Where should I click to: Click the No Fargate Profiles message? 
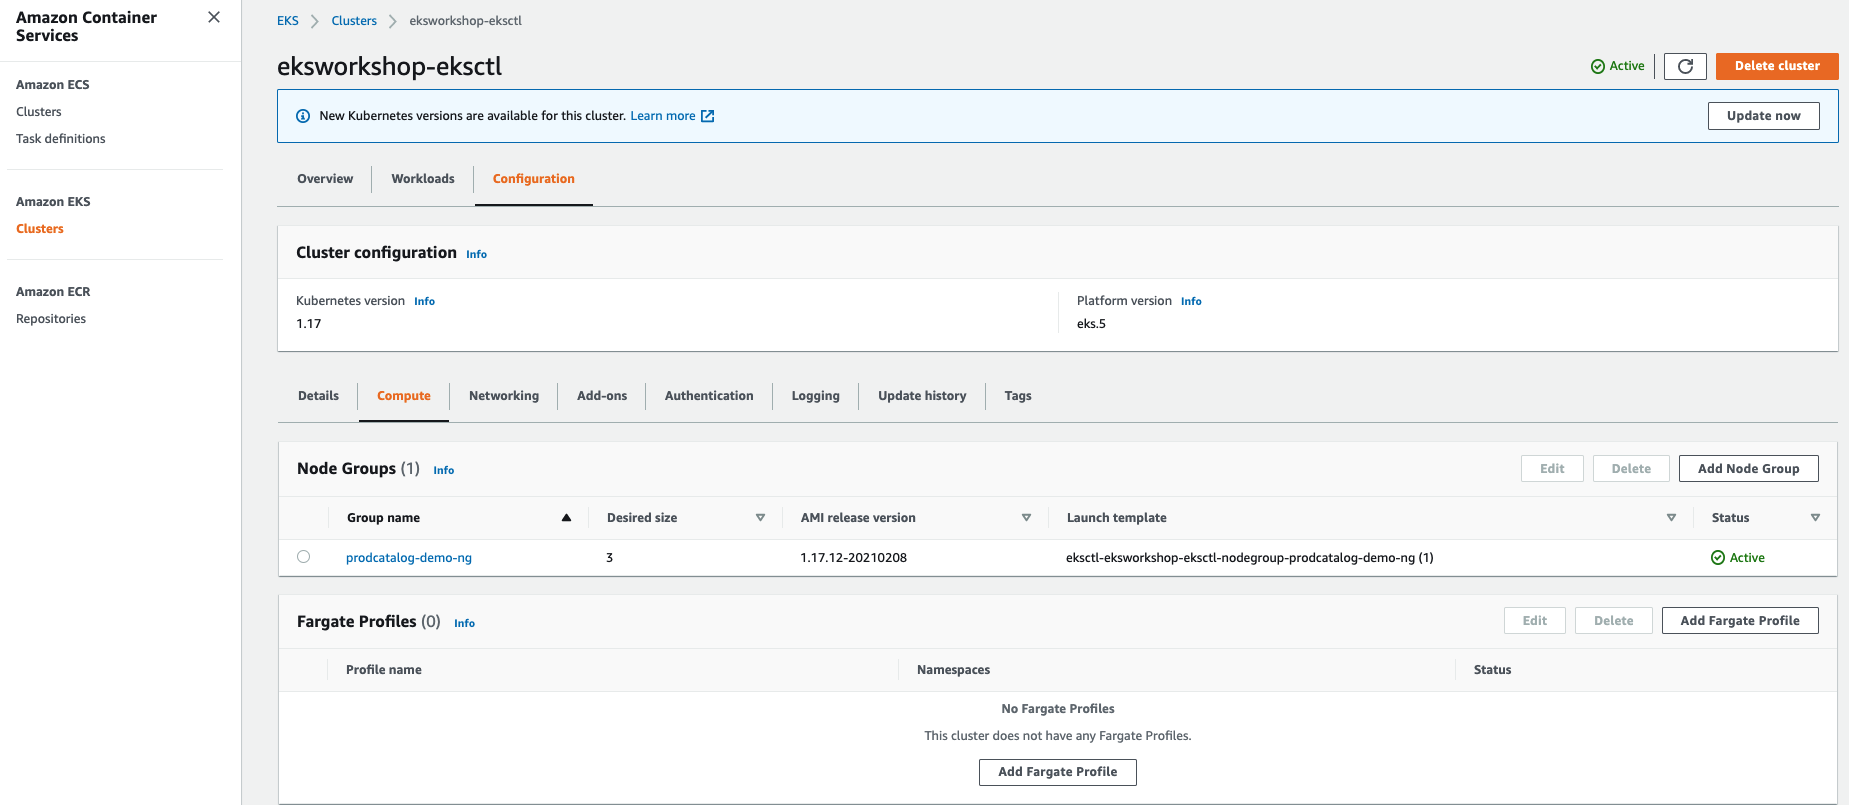tap(1058, 709)
